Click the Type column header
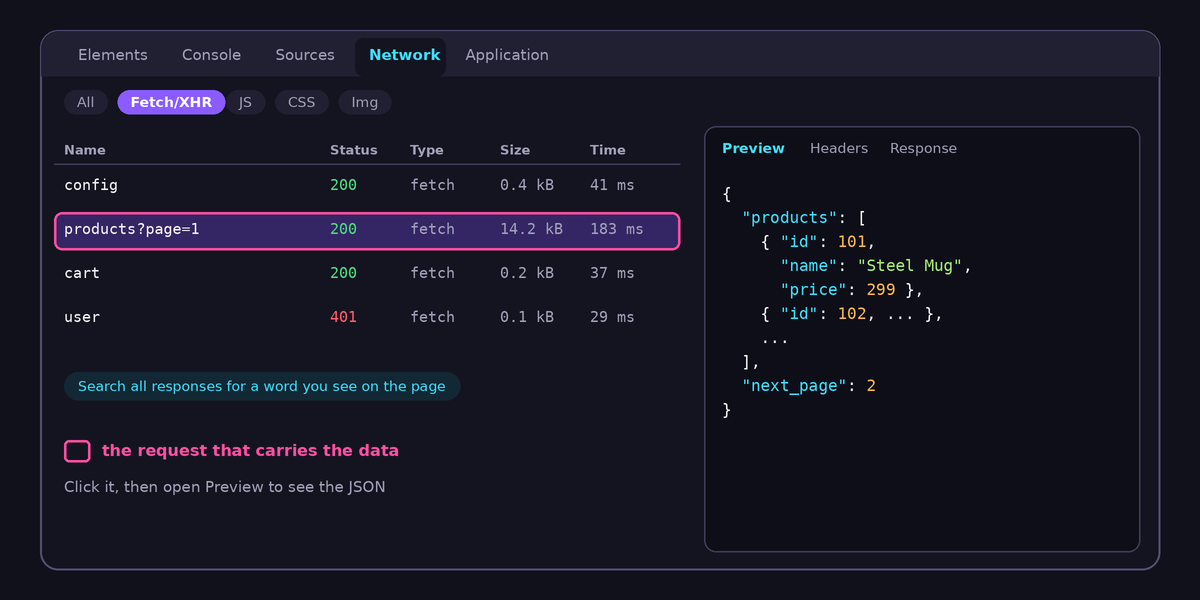 coord(427,150)
